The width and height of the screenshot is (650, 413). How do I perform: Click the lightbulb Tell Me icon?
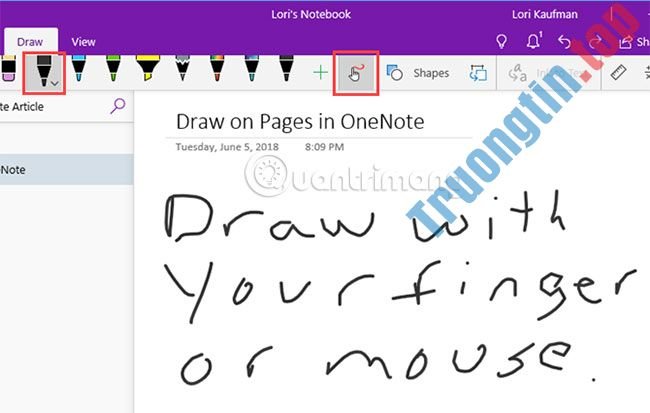click(502, 41)
